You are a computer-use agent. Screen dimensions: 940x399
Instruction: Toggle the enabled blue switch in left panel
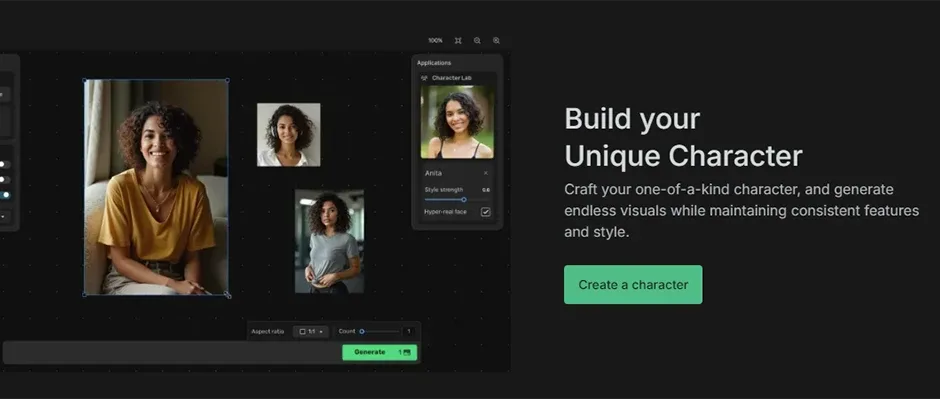coord(5,195)
